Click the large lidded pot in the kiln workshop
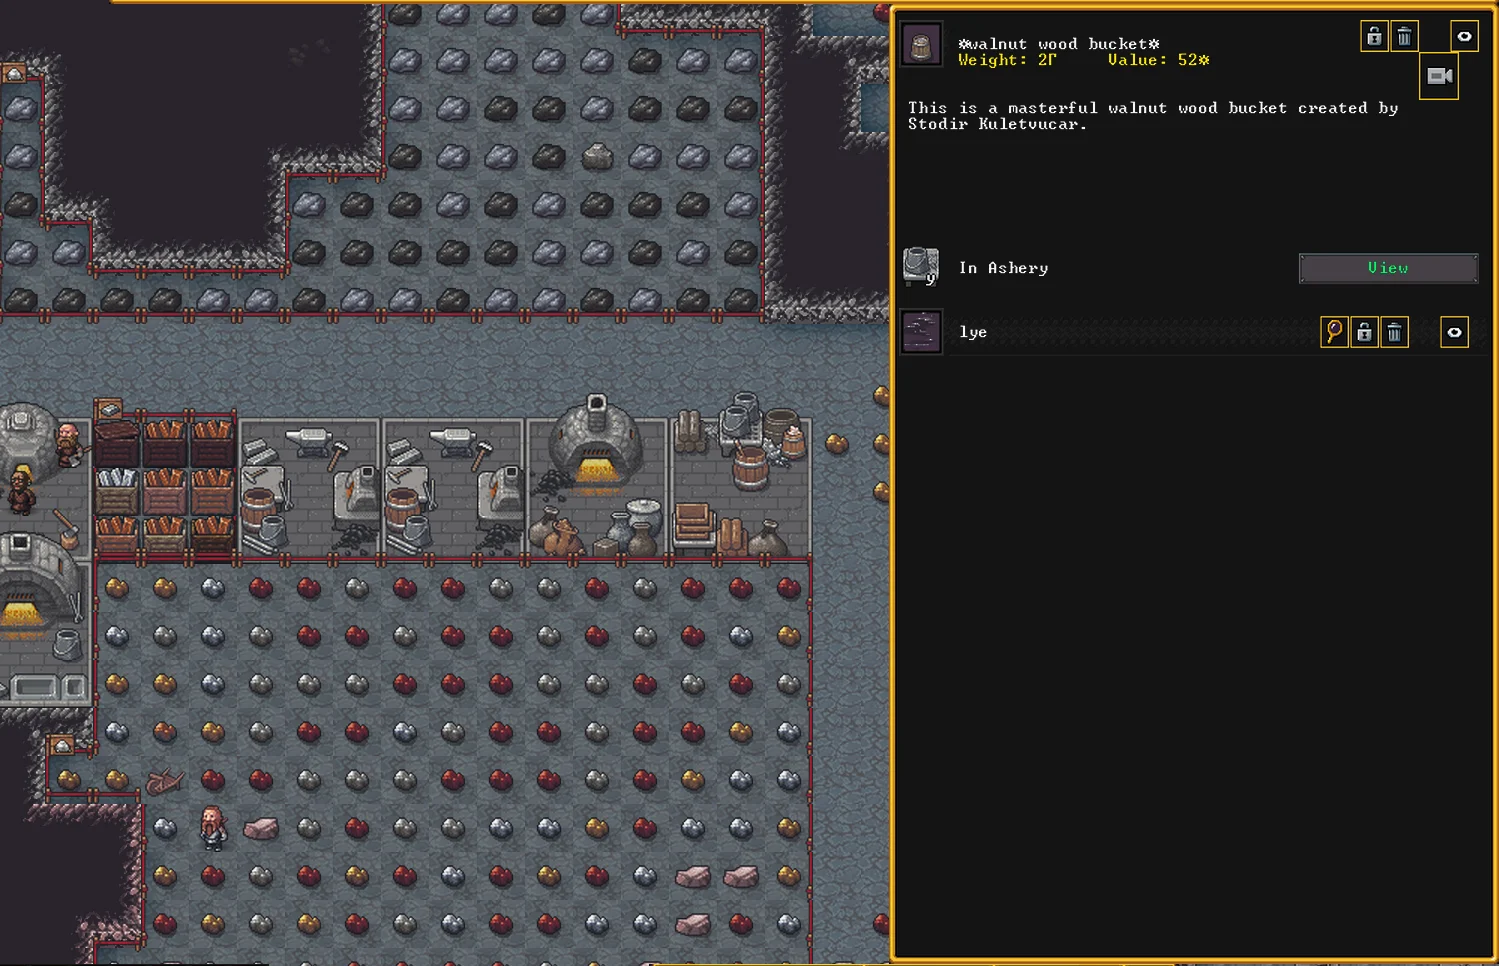 coord(644,518)
